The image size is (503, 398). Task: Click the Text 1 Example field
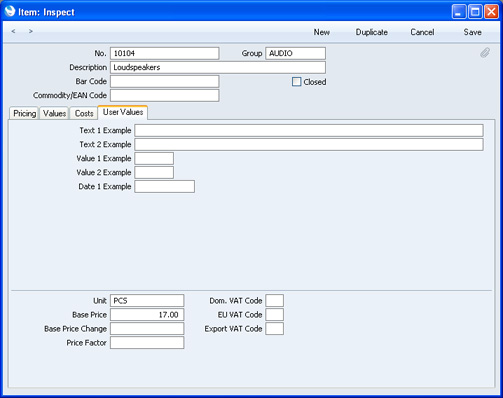[309, 130]
